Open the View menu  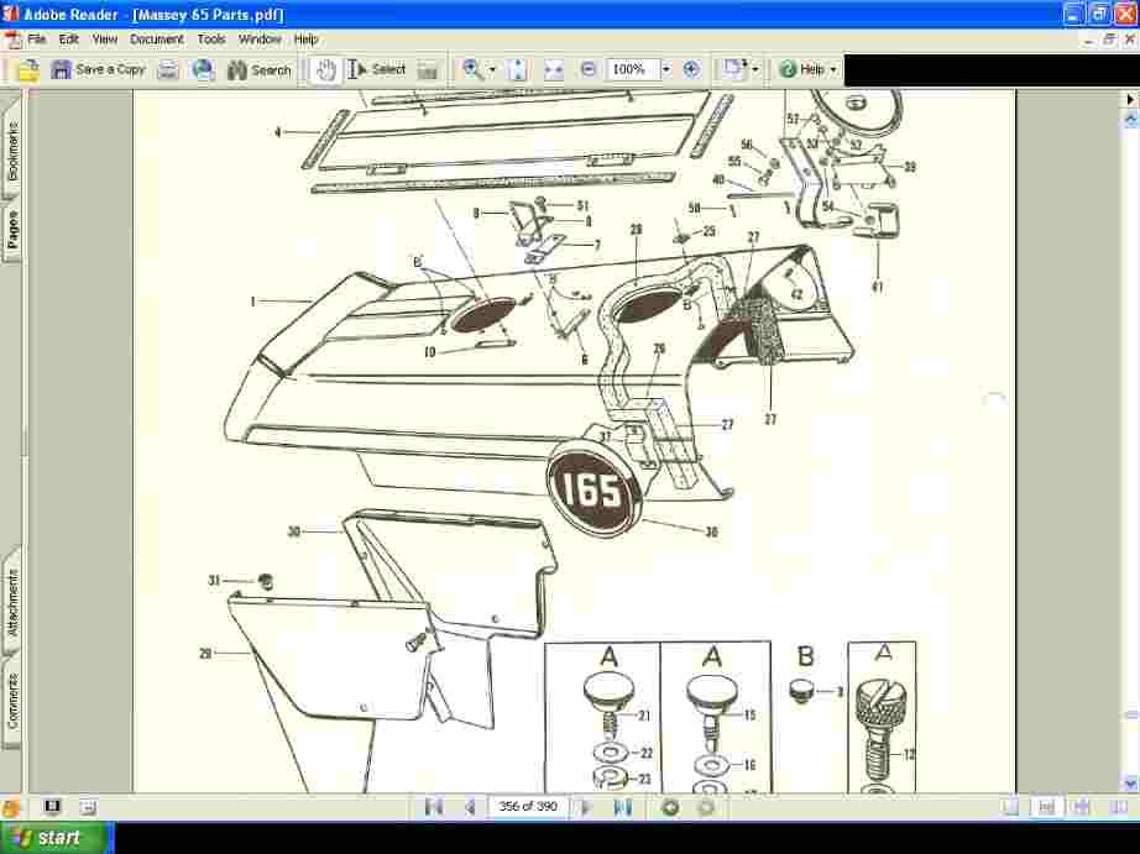(x=104, y=39)
